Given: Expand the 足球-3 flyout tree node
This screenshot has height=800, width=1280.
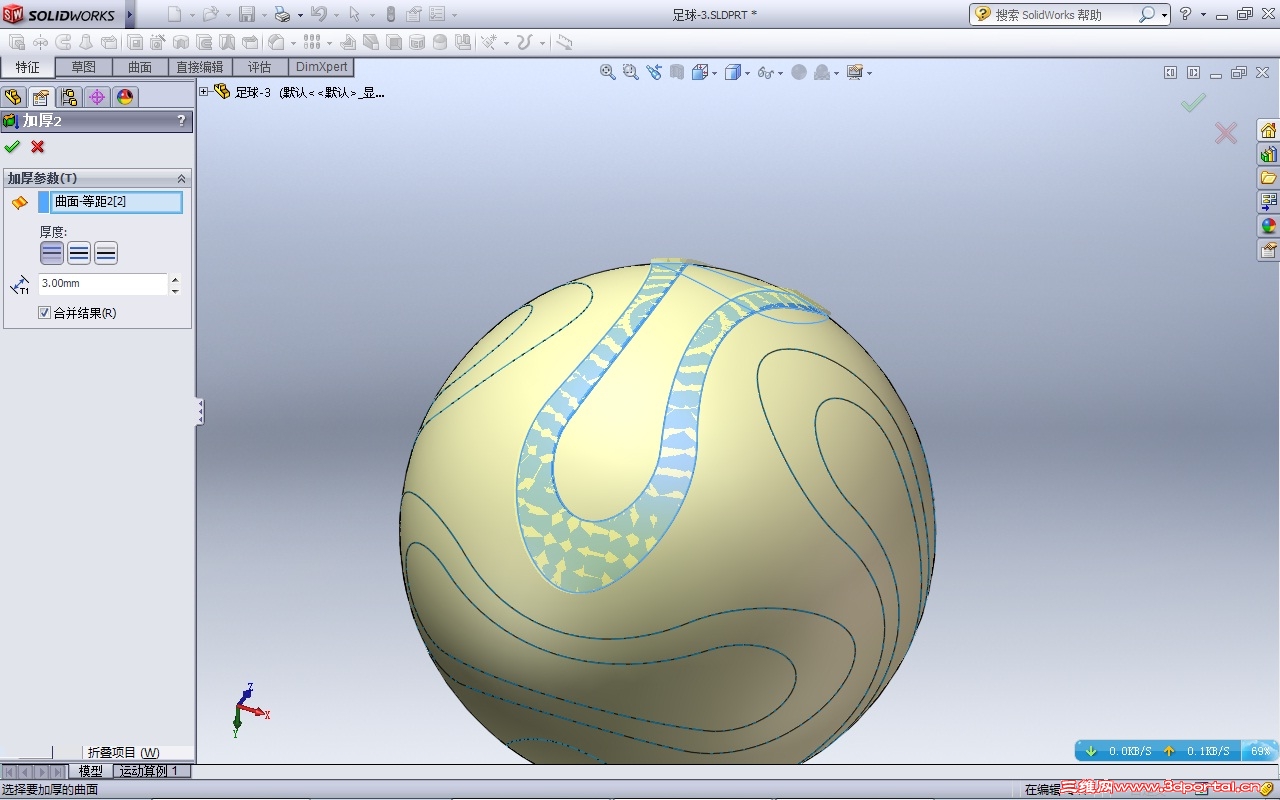Looking at the screenshot, I should pyautogui.click(x=204, y=92).
